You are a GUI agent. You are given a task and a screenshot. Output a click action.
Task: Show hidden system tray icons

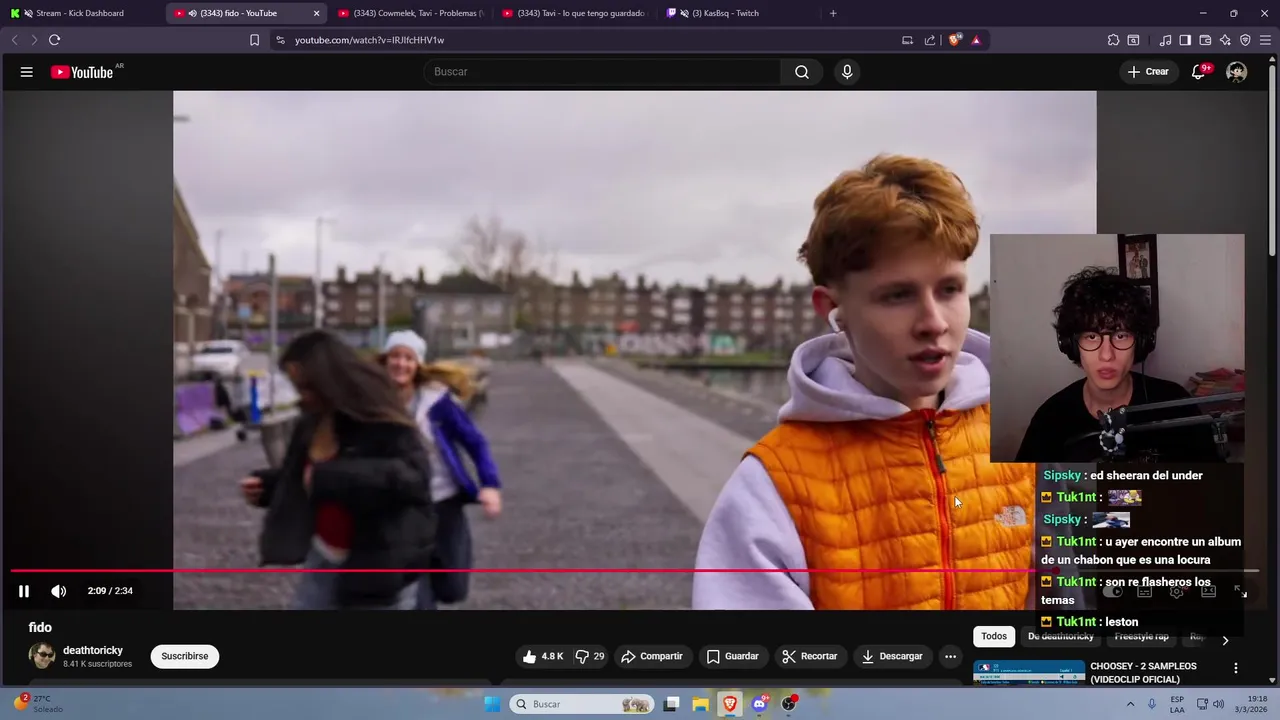pos(1131,704)
